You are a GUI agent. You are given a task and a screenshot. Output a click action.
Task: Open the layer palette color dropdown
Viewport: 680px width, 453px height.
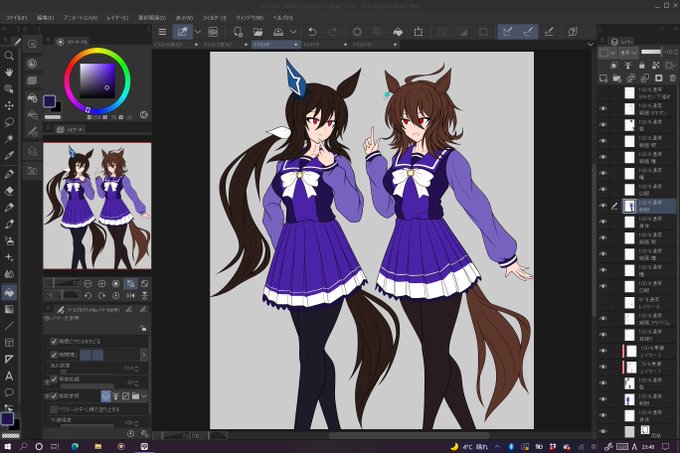pos(608,52)
